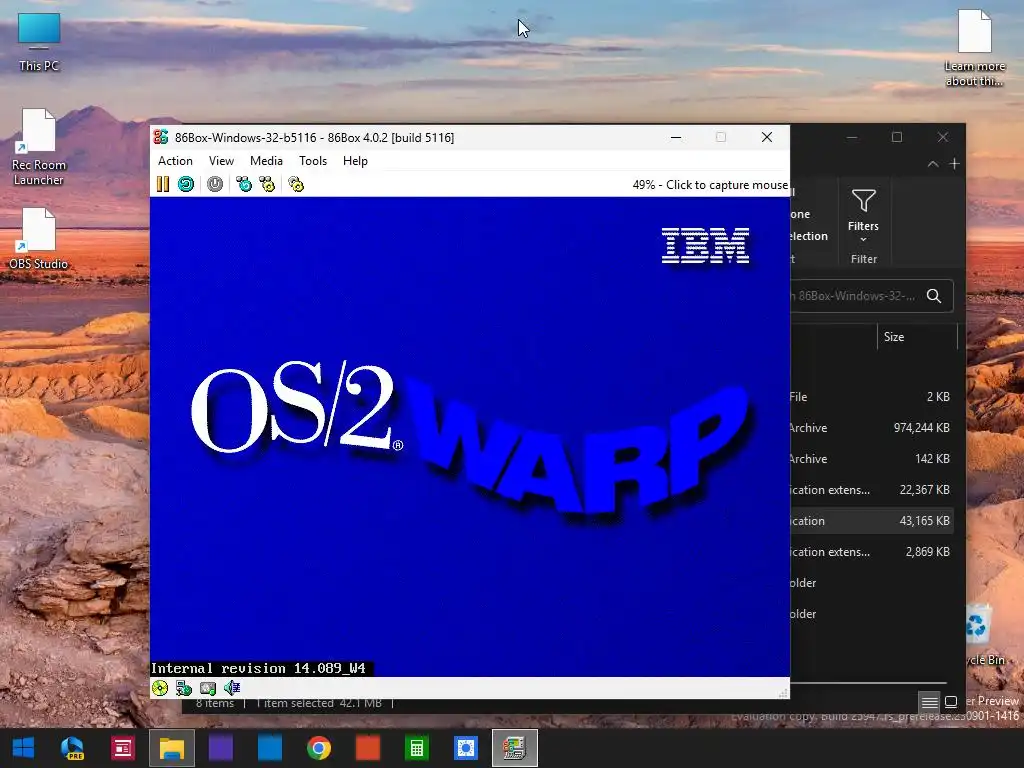1024x768 pixels.
Task: Select the 142 KB Archive row
Action: (x=871, y=458)
